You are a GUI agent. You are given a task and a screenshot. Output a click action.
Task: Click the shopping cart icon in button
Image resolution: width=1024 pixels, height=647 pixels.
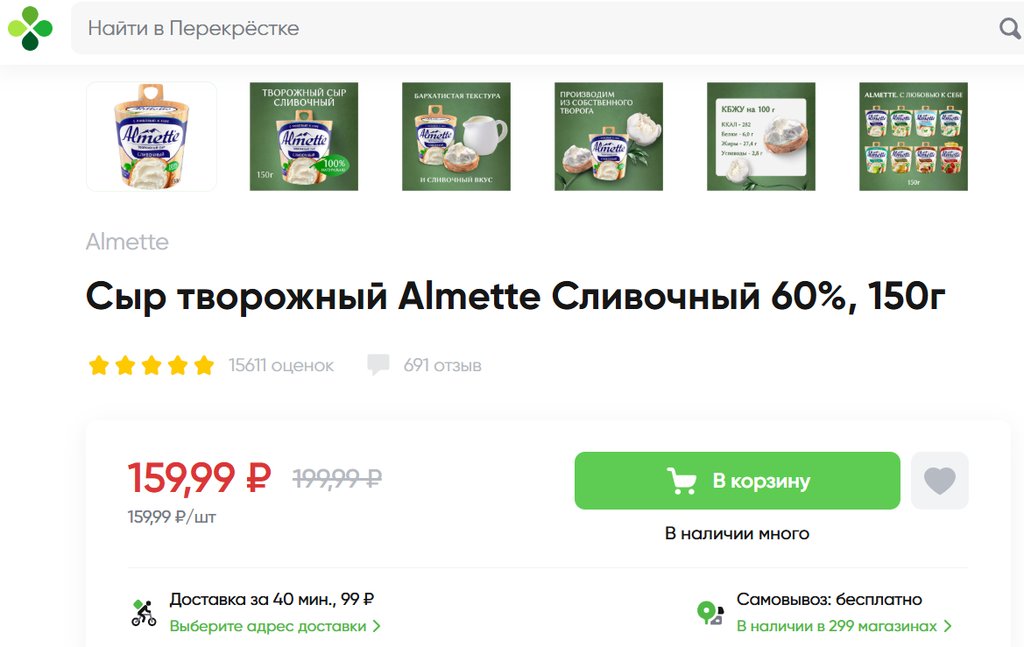[x=681, y=481]
